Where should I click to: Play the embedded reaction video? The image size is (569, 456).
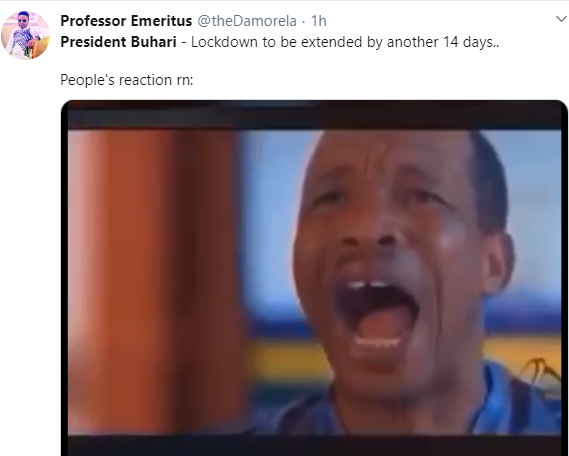point(314,278)
